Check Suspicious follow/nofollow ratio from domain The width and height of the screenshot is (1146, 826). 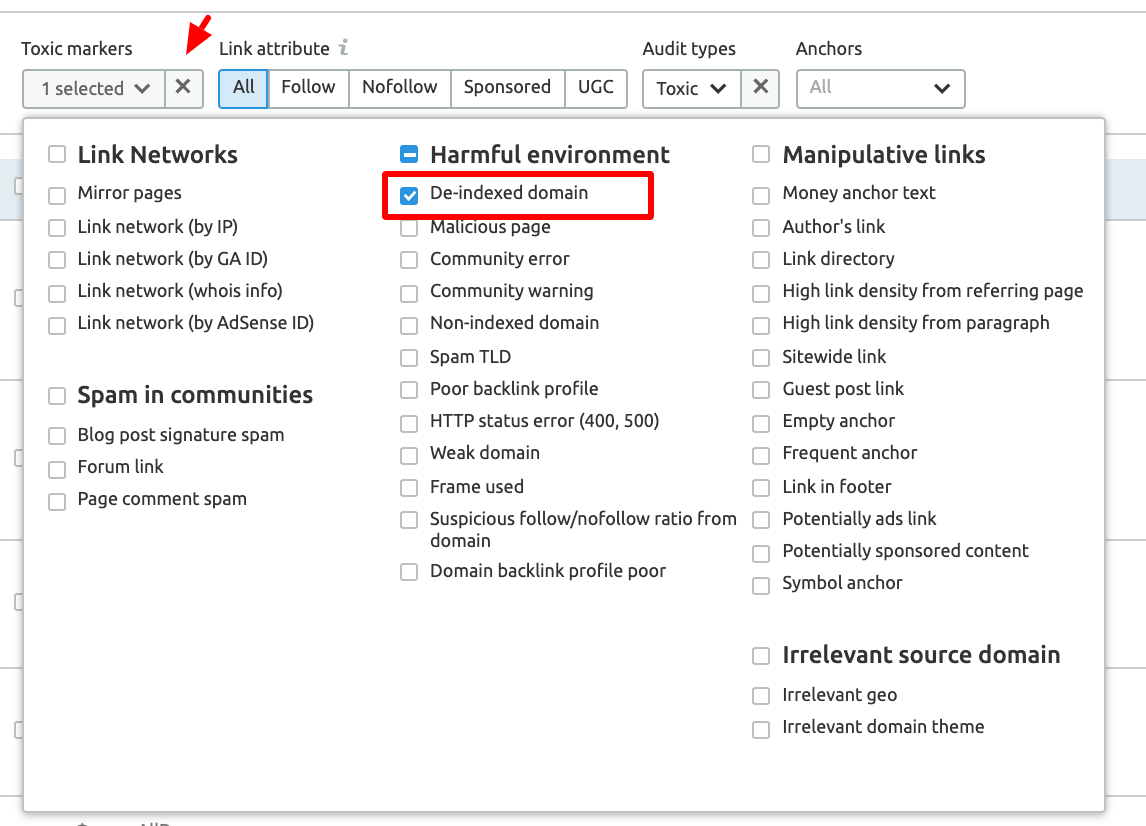click(x=409, y=520)
